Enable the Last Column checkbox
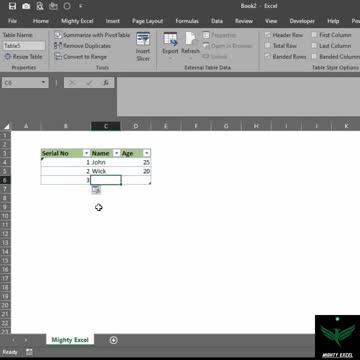 (x=314, y=46)
